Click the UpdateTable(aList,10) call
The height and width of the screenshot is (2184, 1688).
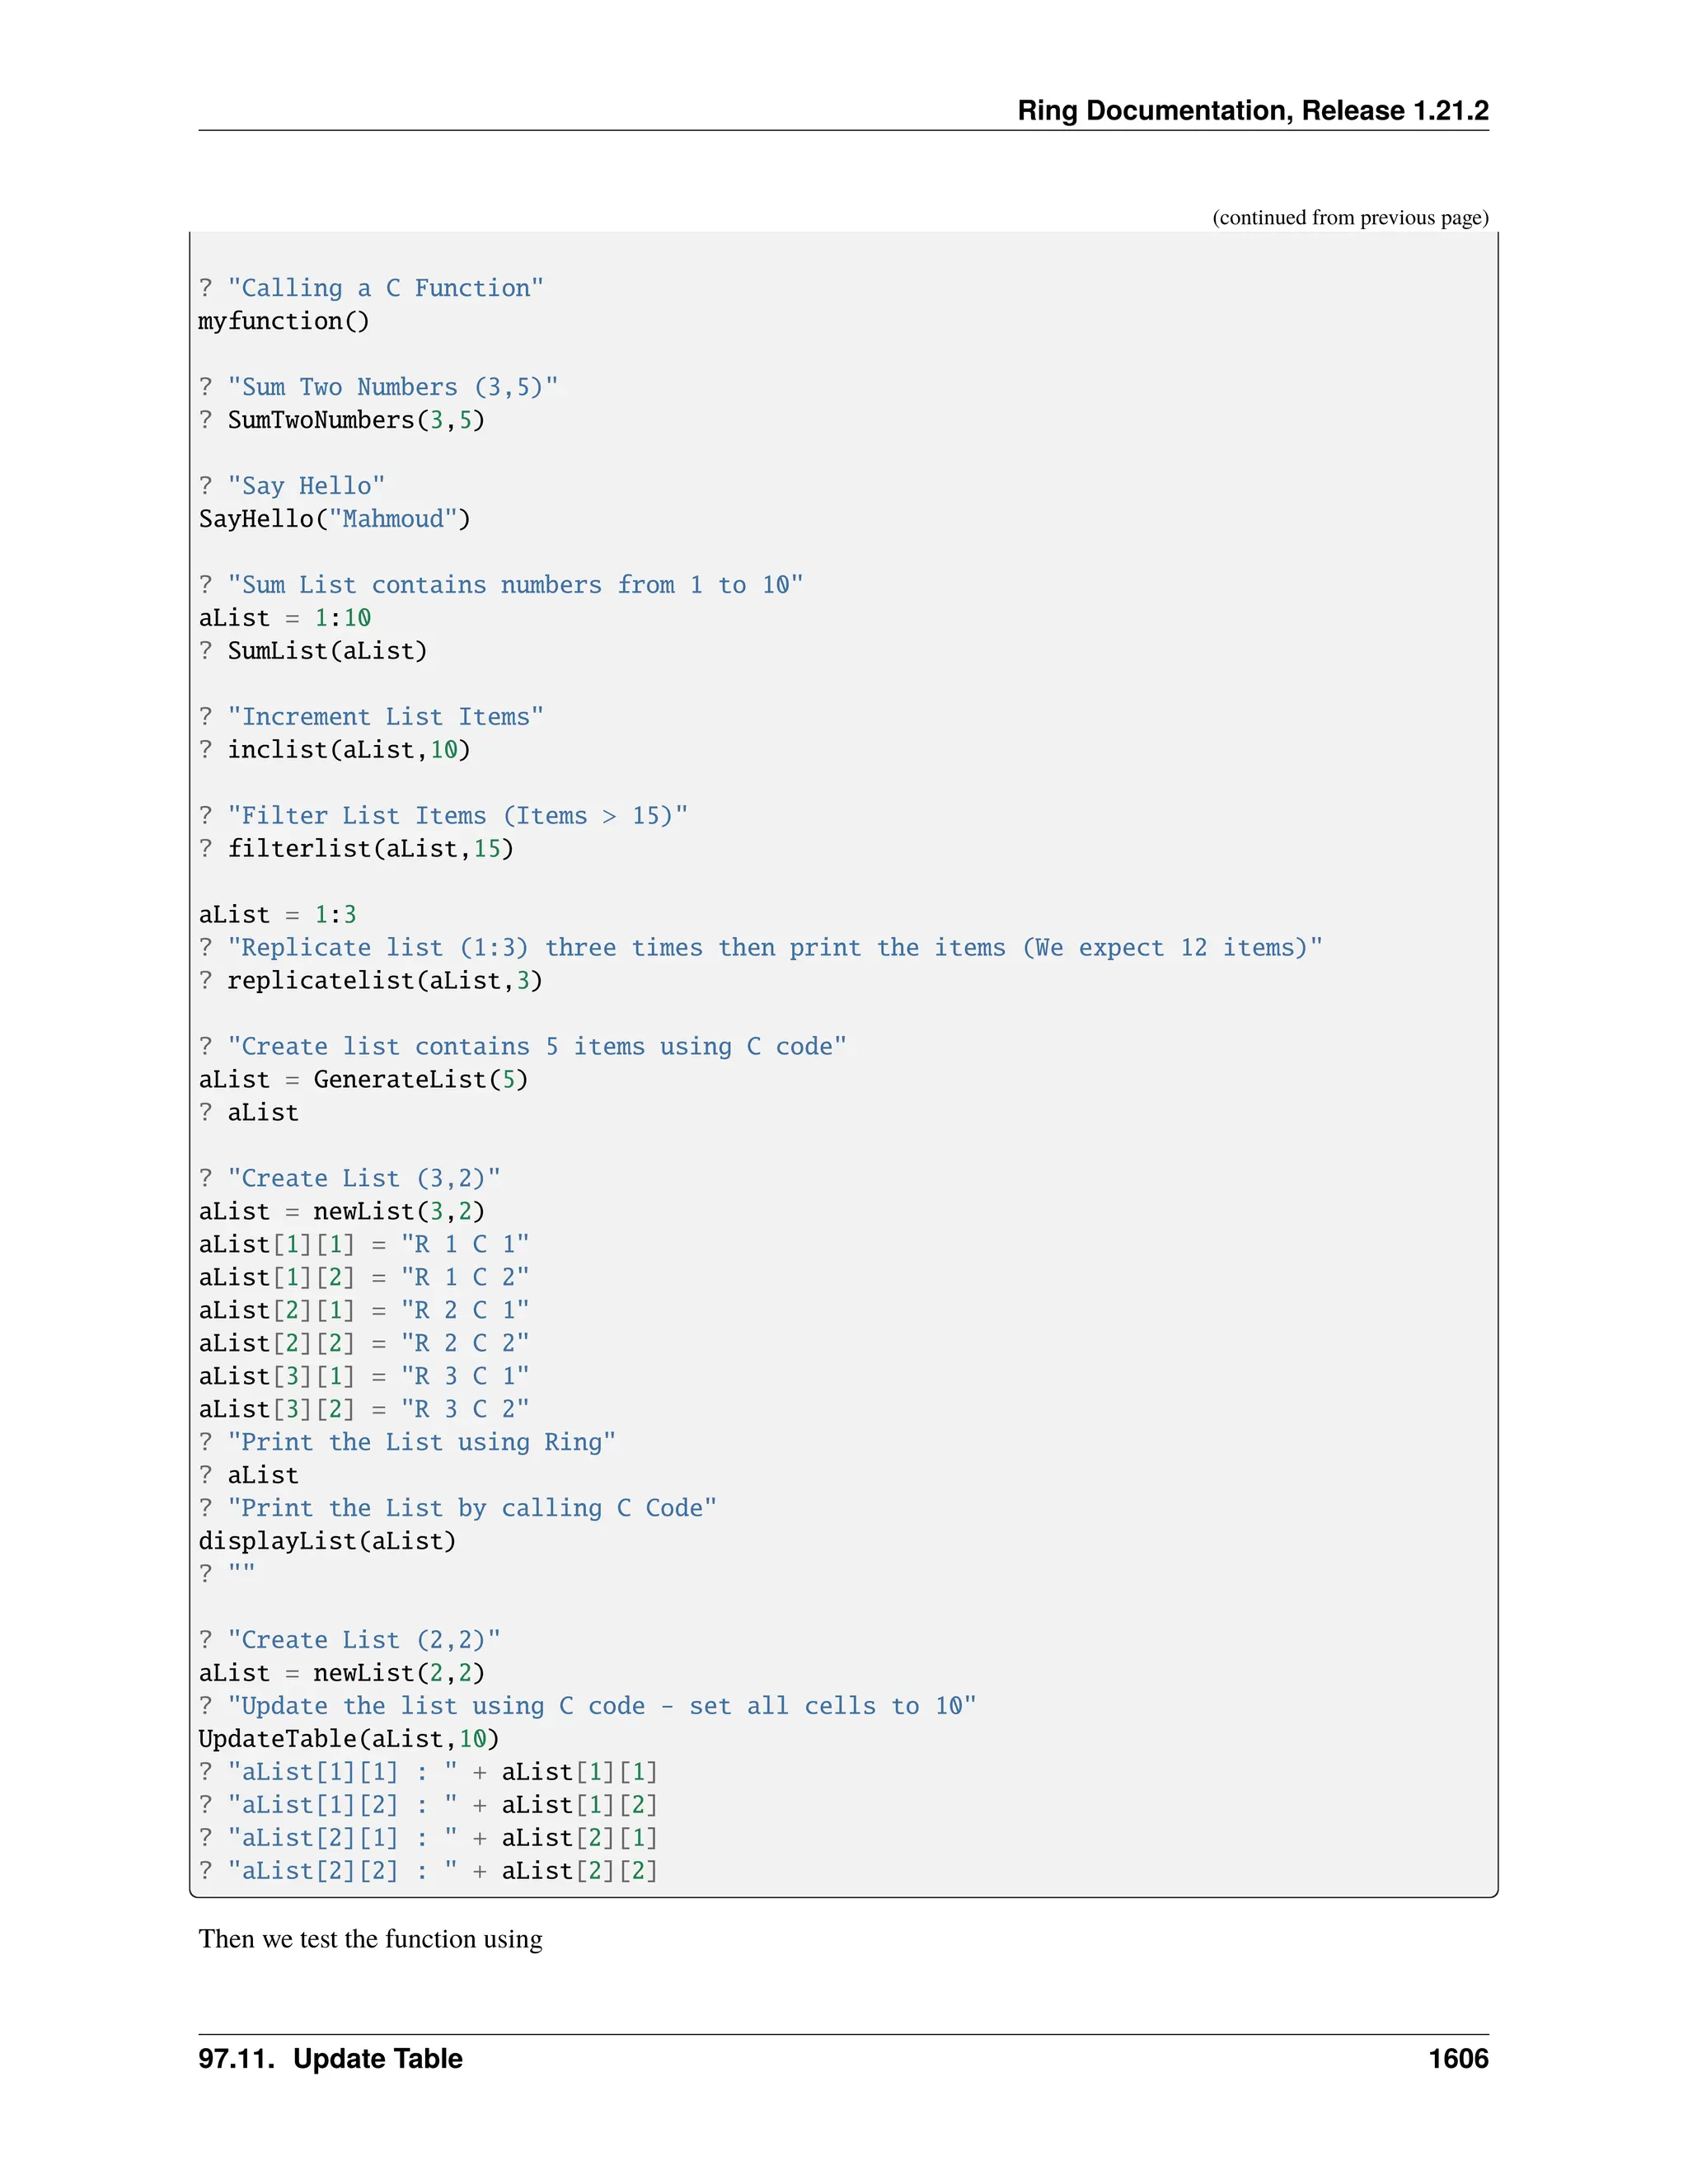pyautogui.click(x=348, y=1739)
